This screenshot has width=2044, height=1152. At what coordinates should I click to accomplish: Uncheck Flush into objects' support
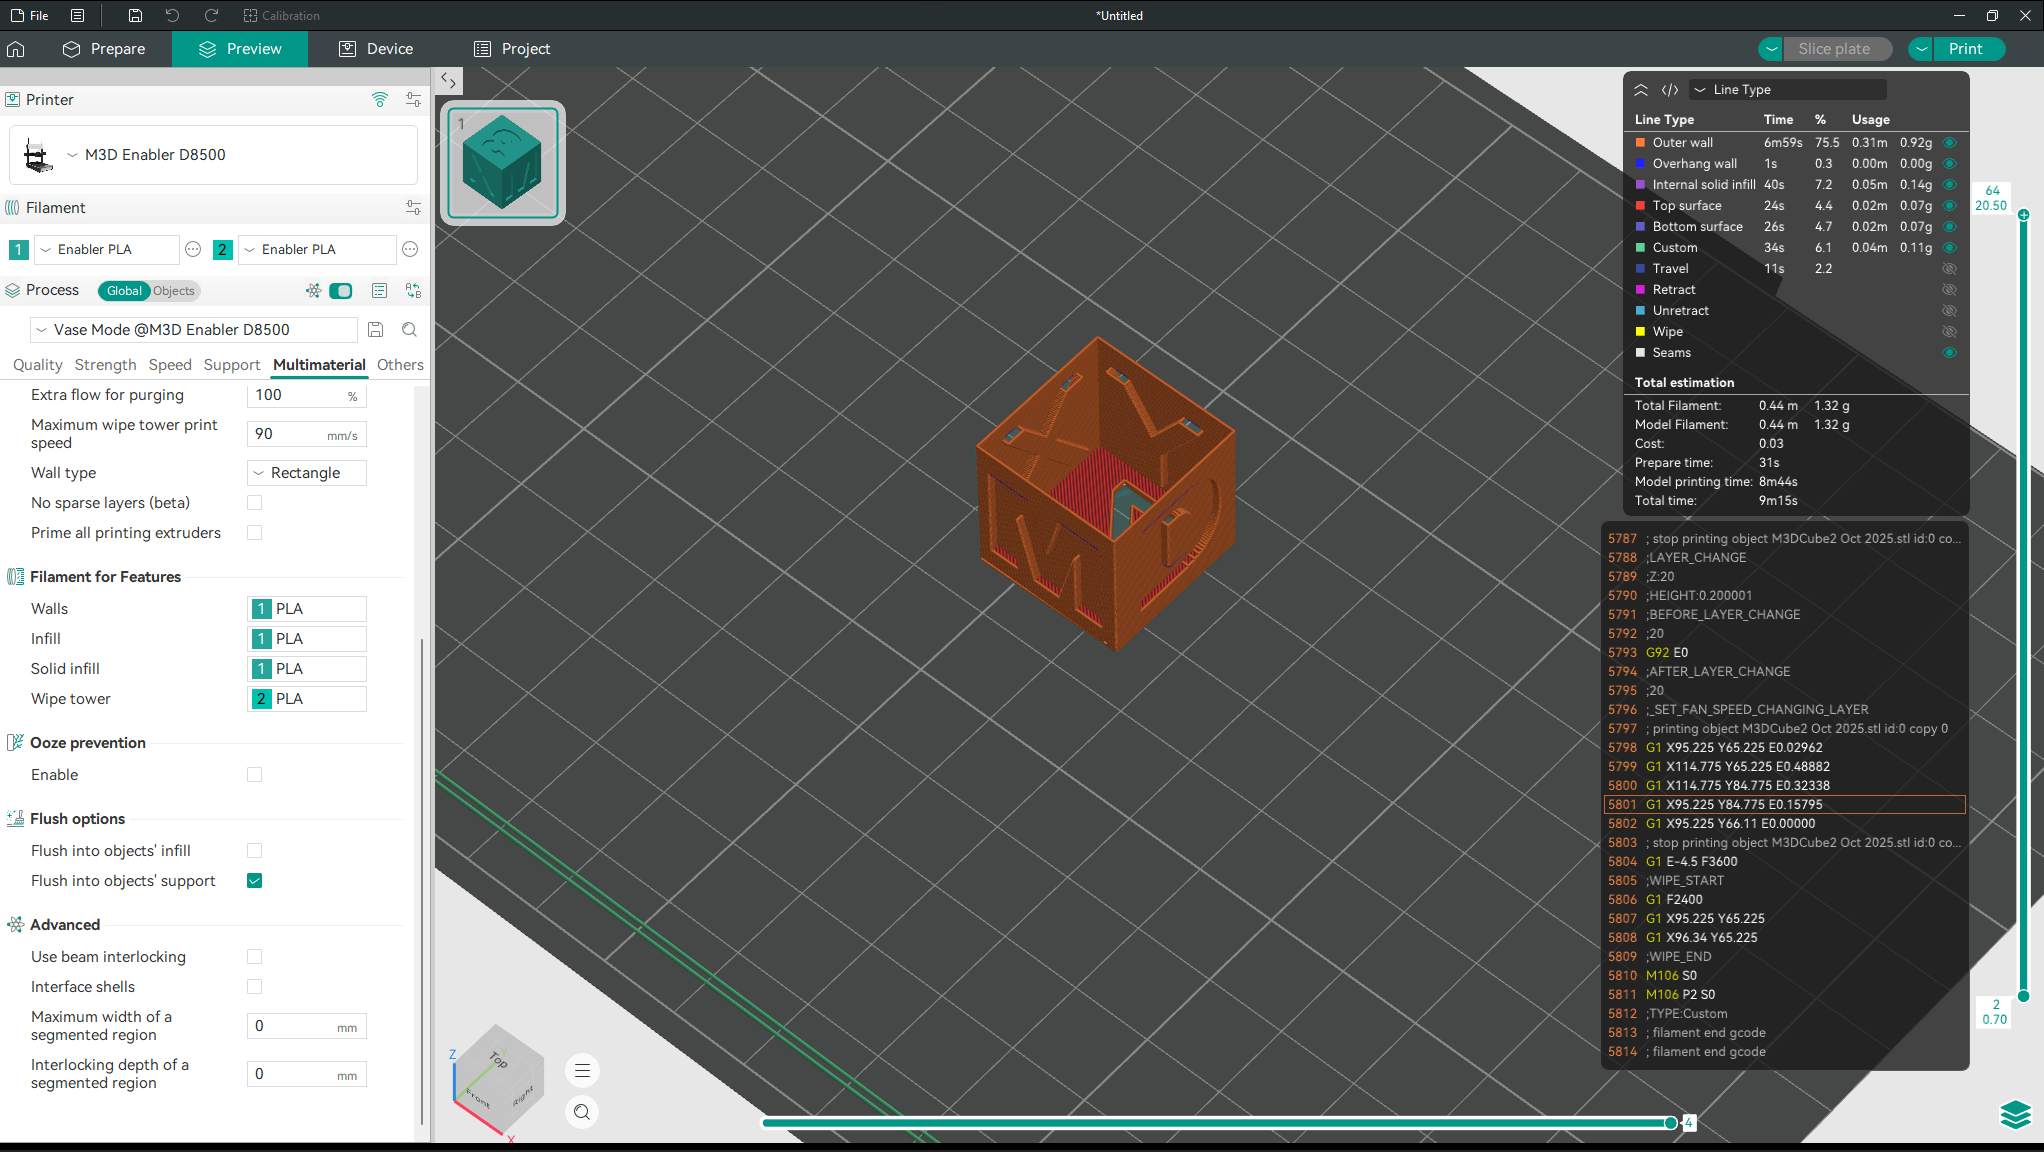click(x=255, y=881)
